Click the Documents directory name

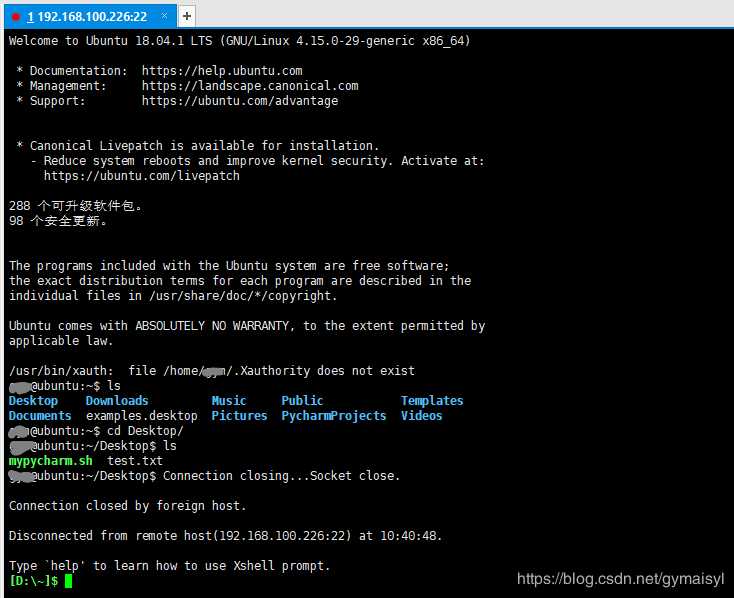click(40, 416)
